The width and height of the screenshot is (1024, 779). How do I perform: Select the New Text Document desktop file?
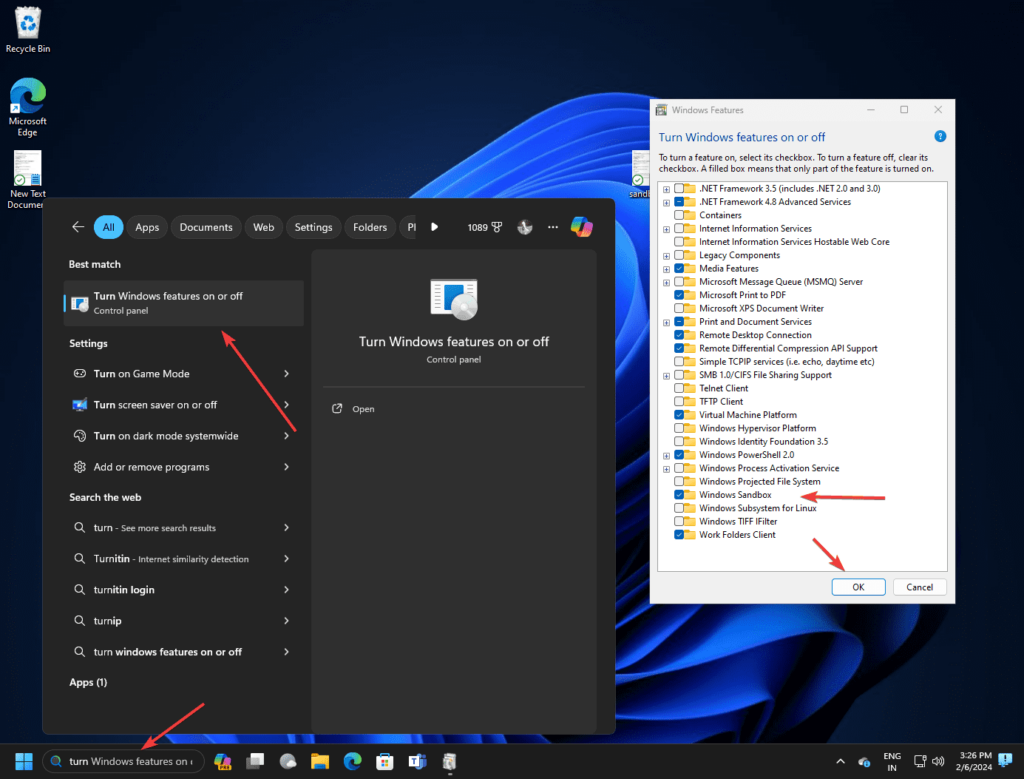pyautogui.click(x=27, y=180)
